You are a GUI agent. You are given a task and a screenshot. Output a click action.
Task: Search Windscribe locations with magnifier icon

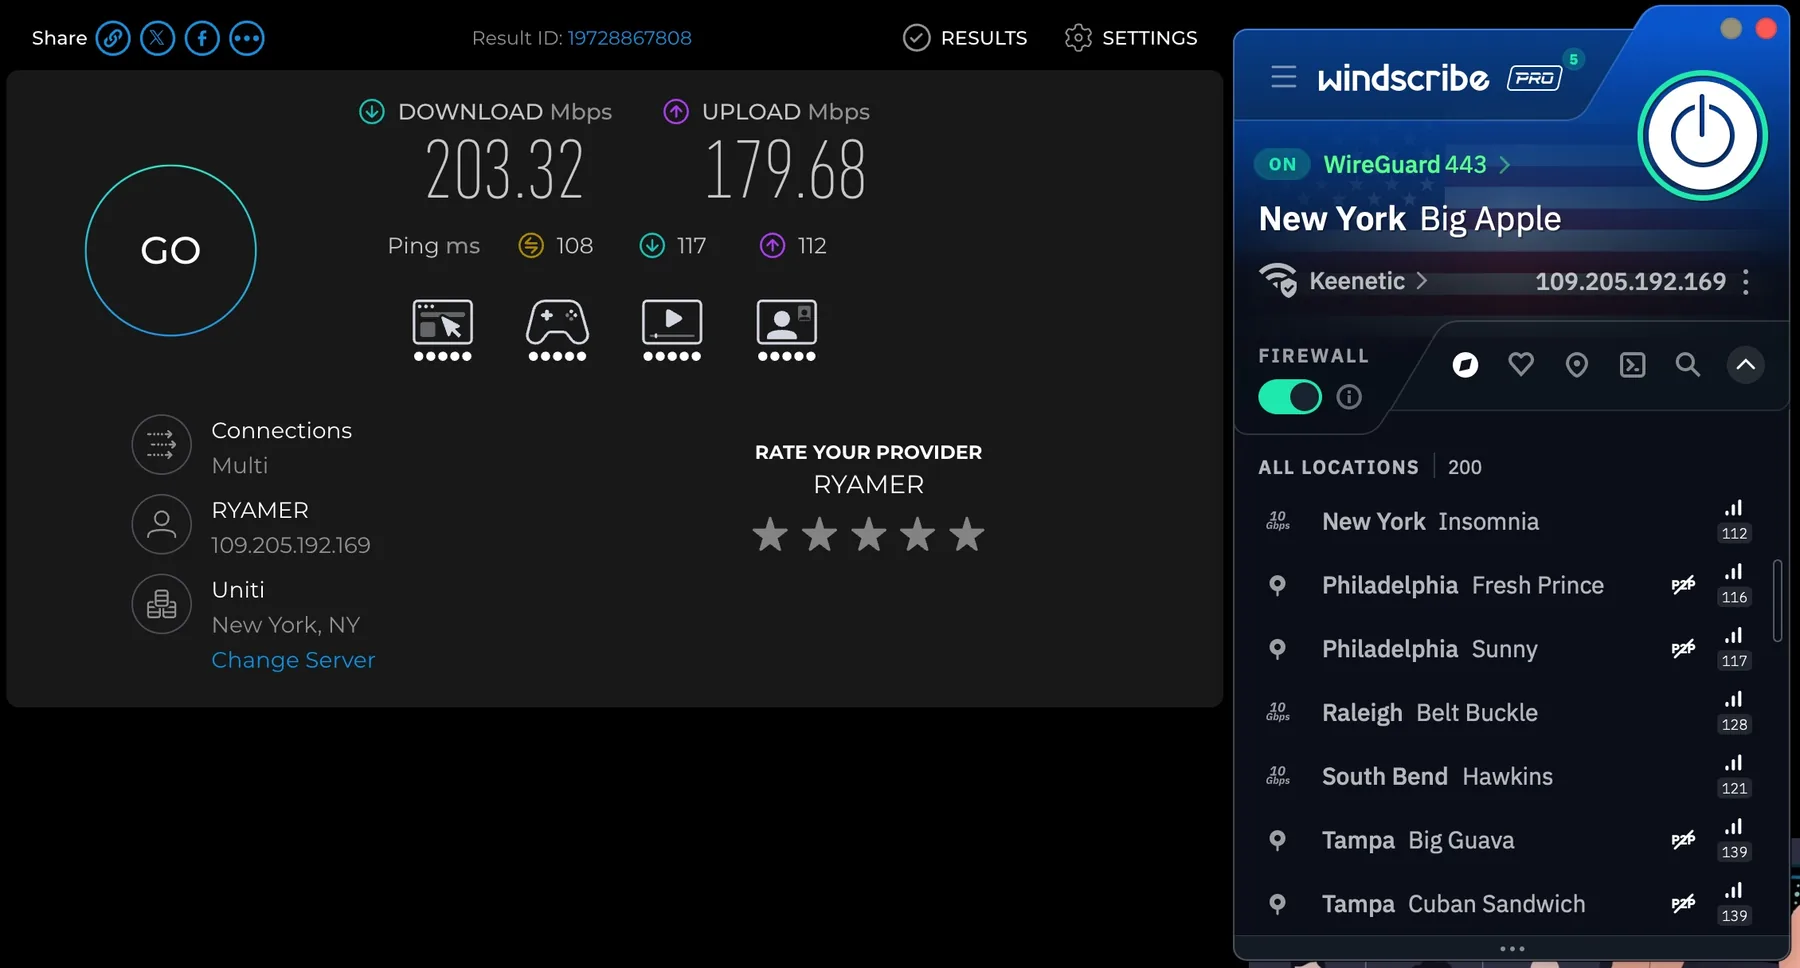[1688, 365]
